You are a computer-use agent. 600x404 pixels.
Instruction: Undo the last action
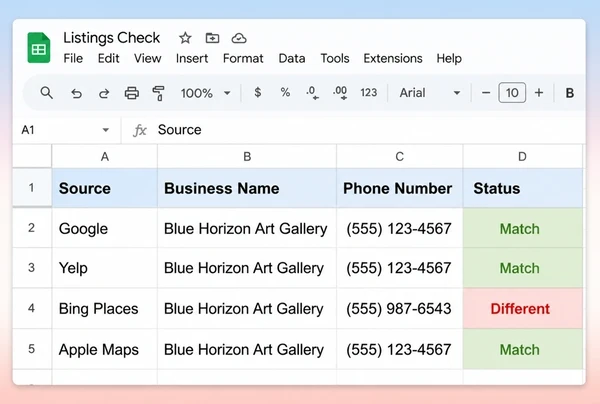click(x=77, y=93)
